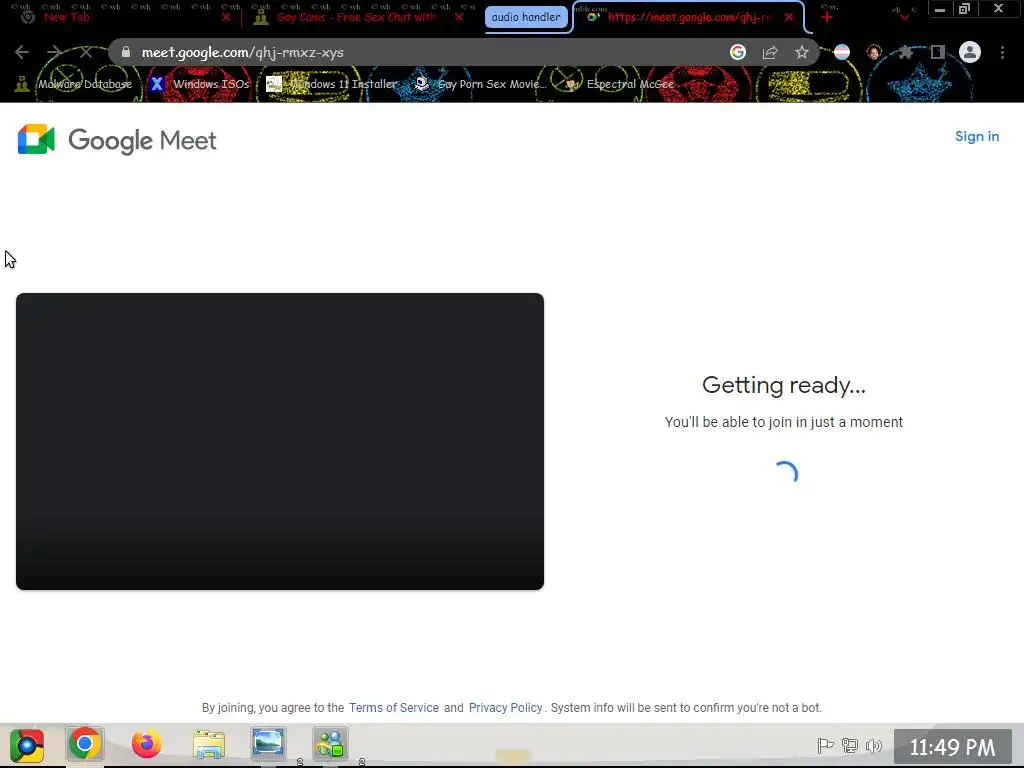Open the Chrome three-dot menu
This screenshot has width=1024, height=768.
point(1002,52)
